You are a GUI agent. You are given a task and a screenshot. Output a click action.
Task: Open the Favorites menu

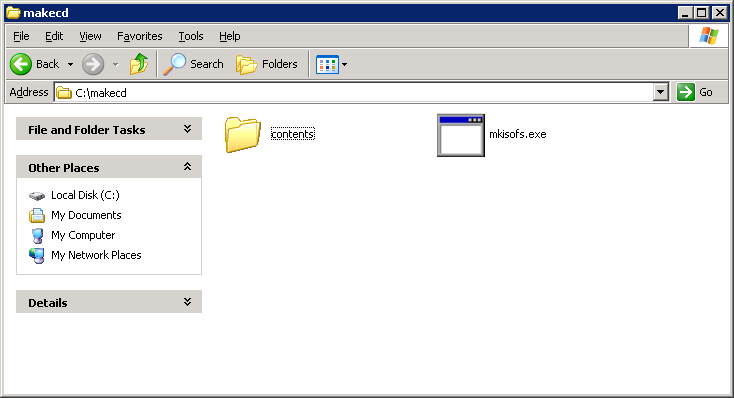coord(139,36)
